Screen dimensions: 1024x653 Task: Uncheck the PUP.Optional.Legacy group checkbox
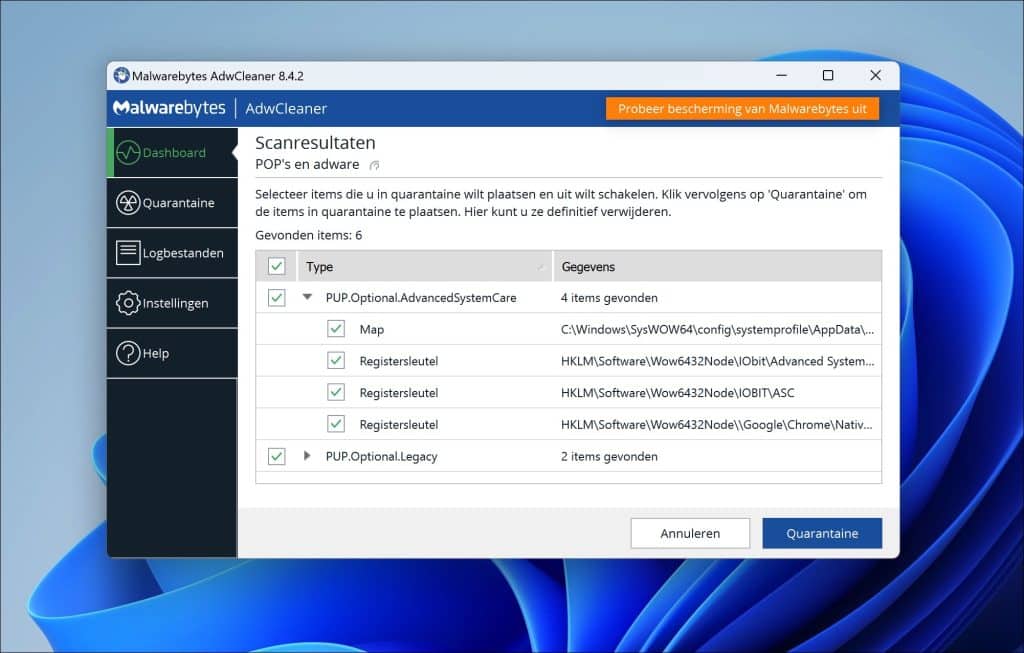(276, 456)
